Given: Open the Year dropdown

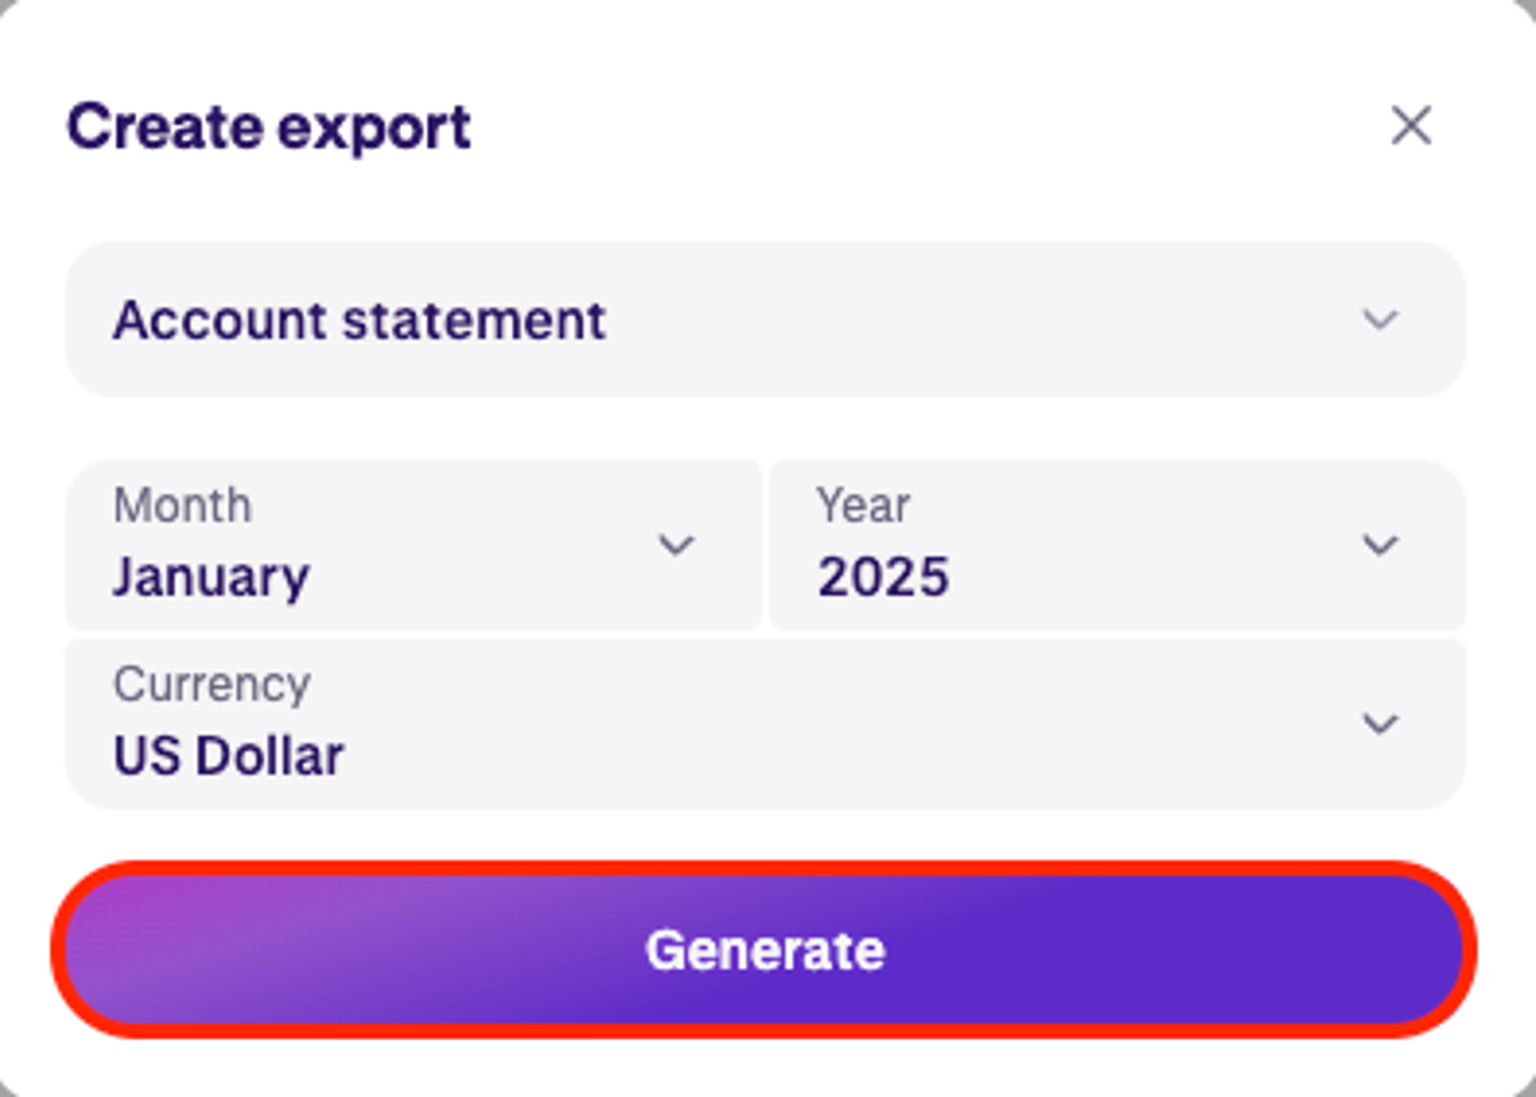Looking at the screenshot, I should pyautogui.click(x=1117, y=545).
